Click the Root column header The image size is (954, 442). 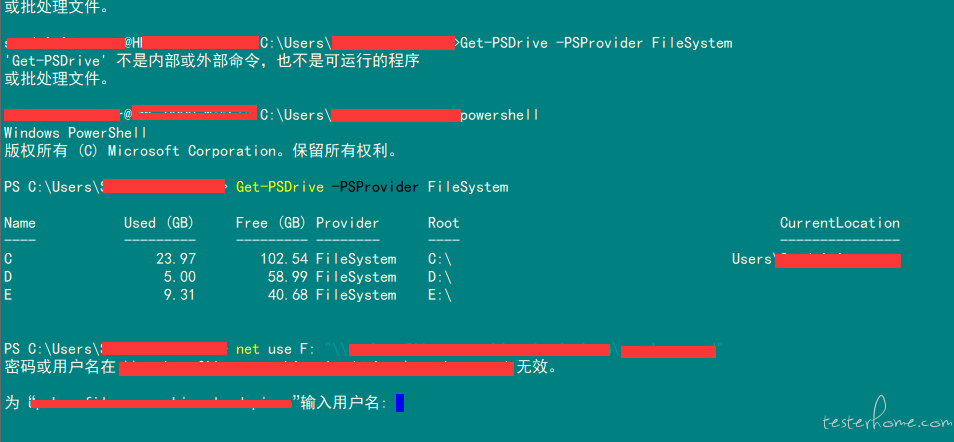444,223
